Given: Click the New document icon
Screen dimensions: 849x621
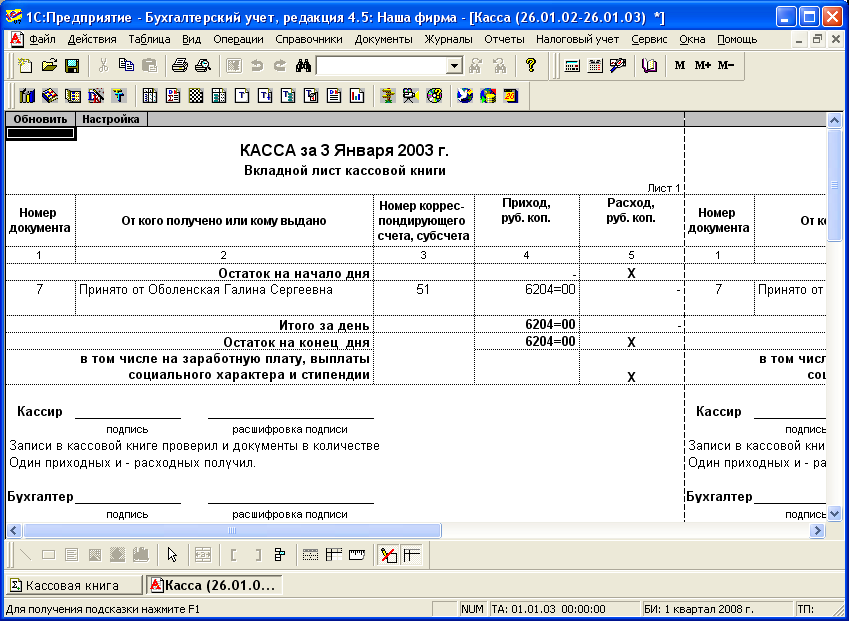Looking at the screenshot, I should [25, 66].
